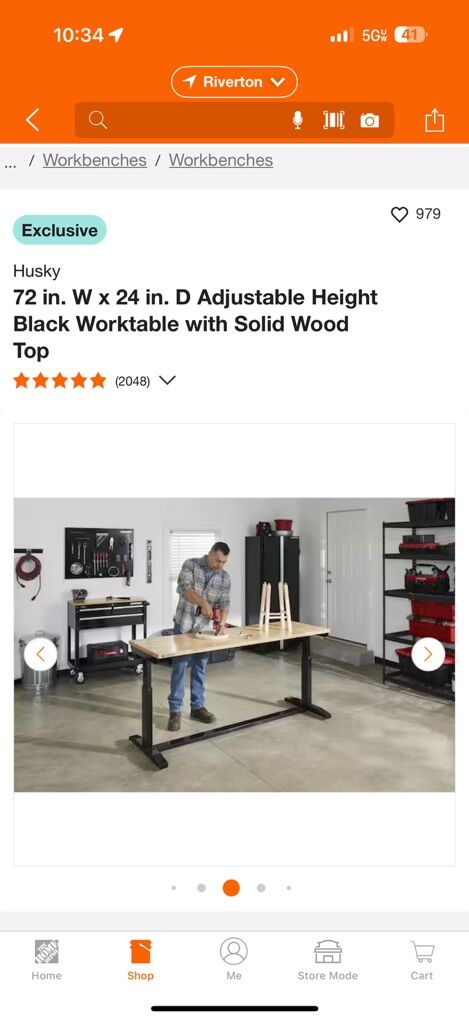Screen dimensions: 469x1020
Task: Tap the share icon
Action: click(435, 120)
